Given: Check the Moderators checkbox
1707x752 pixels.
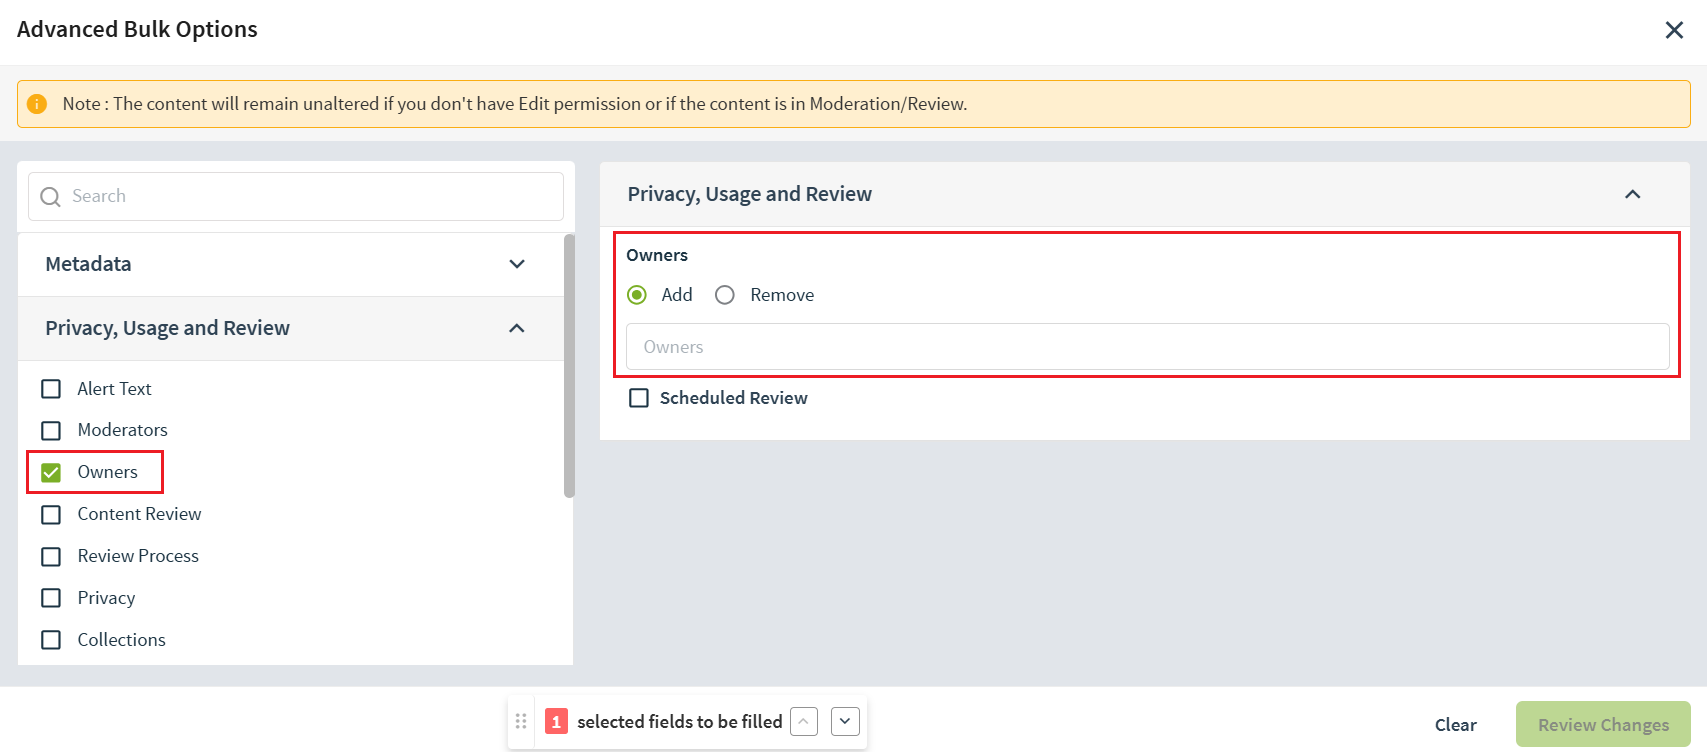Looking at the screenshot, I should tap(51, 430).
